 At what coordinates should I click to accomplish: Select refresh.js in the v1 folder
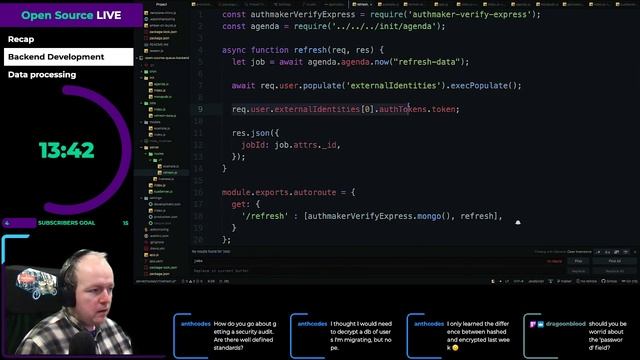[170, 173]
